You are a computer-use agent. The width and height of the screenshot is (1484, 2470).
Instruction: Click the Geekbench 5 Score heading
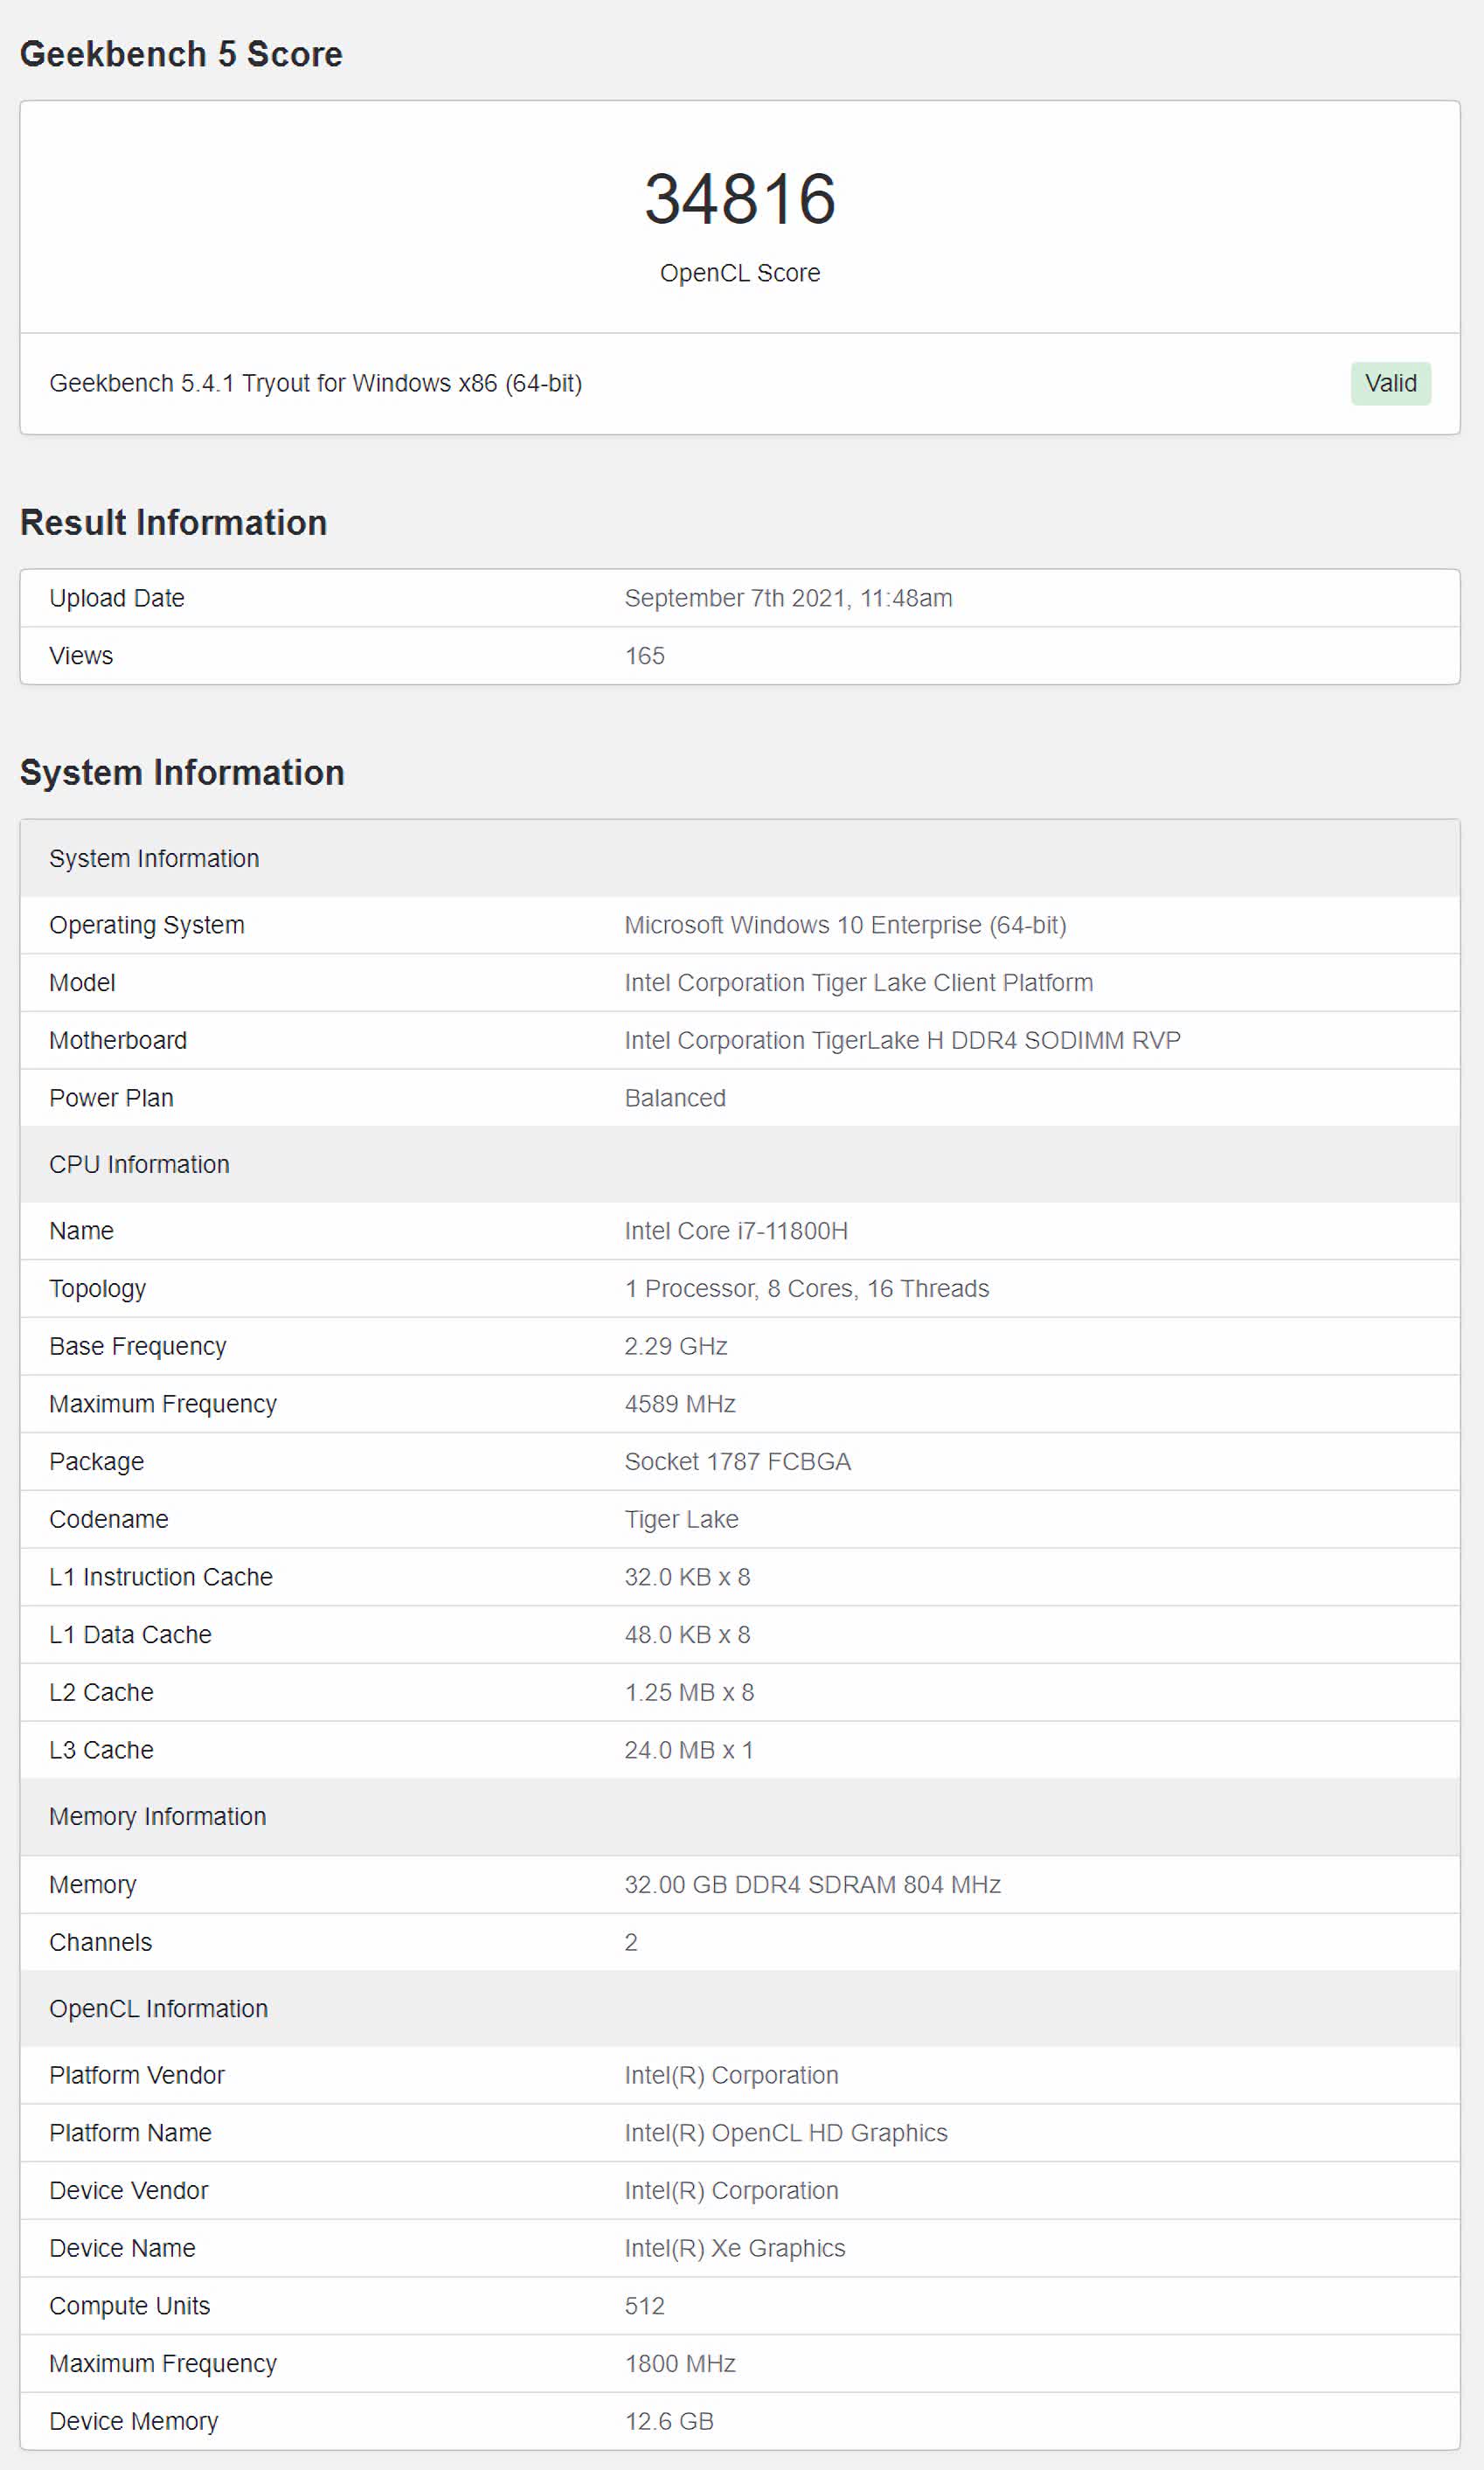coord(181,54)
